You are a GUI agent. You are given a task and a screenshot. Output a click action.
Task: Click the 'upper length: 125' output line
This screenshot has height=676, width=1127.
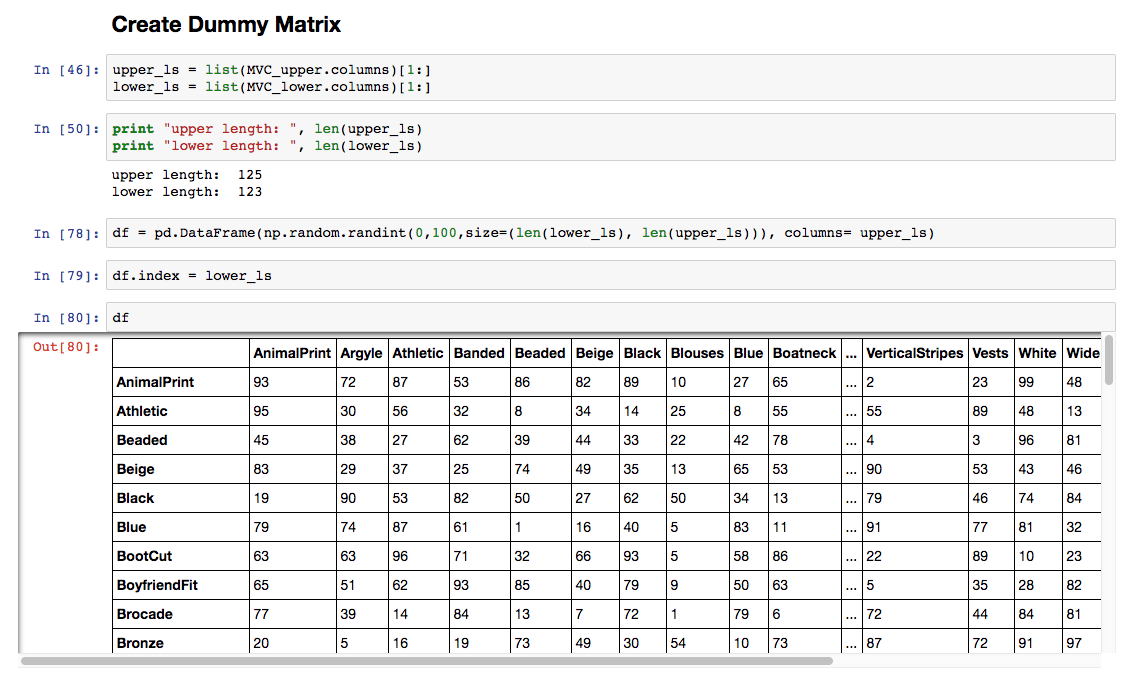click(187, 175)
